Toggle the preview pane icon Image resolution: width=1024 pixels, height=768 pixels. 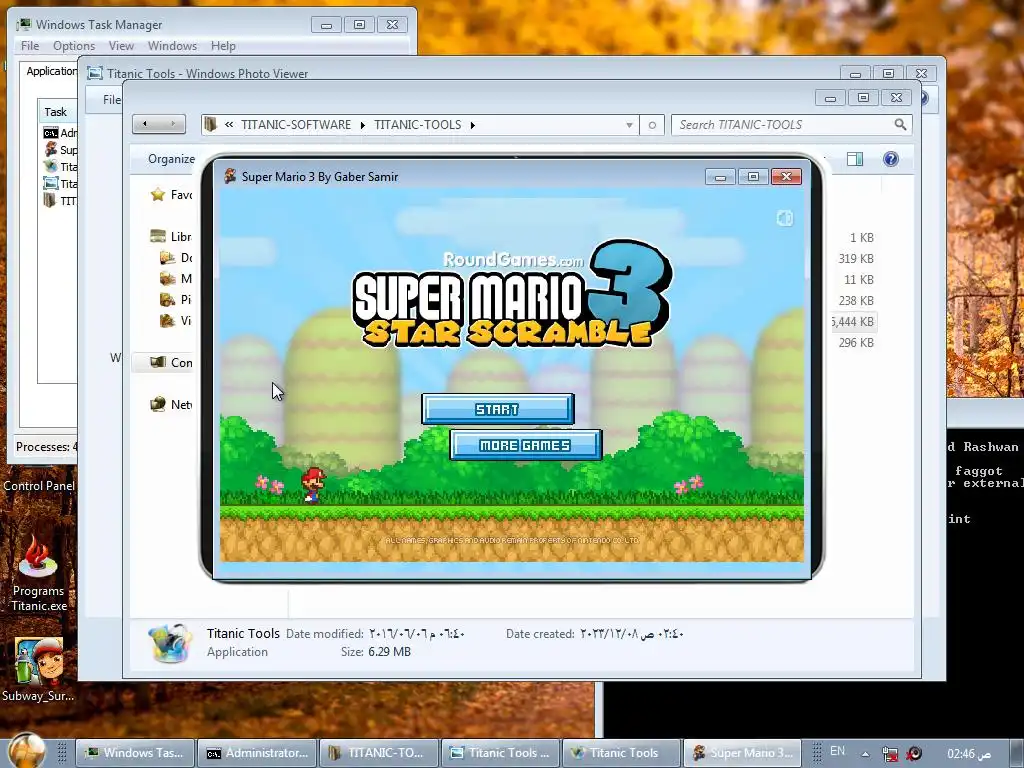pyautogui.click(x=855, y=159)
